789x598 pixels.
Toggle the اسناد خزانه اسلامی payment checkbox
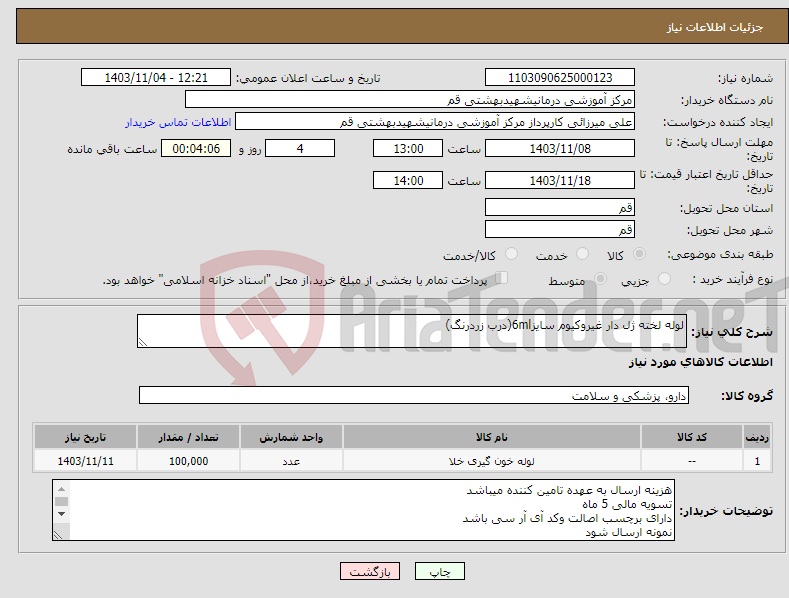click(501, 278)
